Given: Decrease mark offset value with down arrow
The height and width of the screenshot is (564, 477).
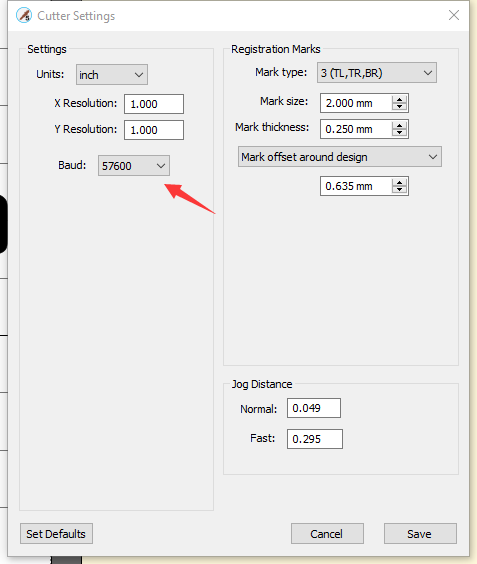Looking at the screenshot, I should click(399, 190).
